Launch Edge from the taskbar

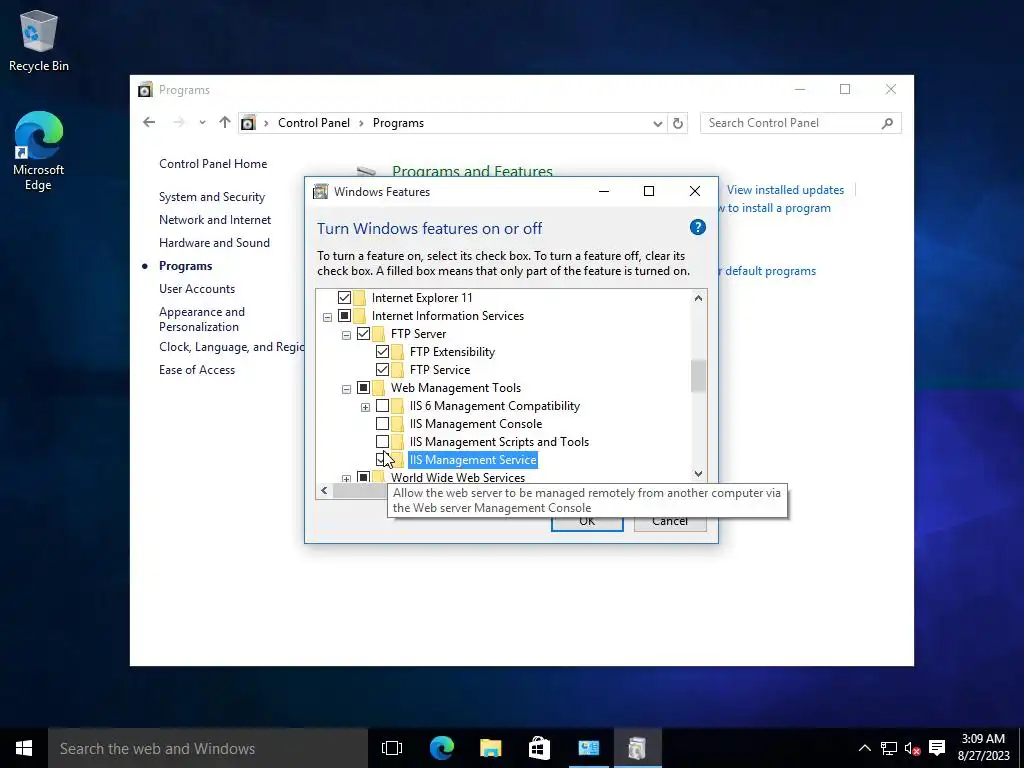(441, 748)
